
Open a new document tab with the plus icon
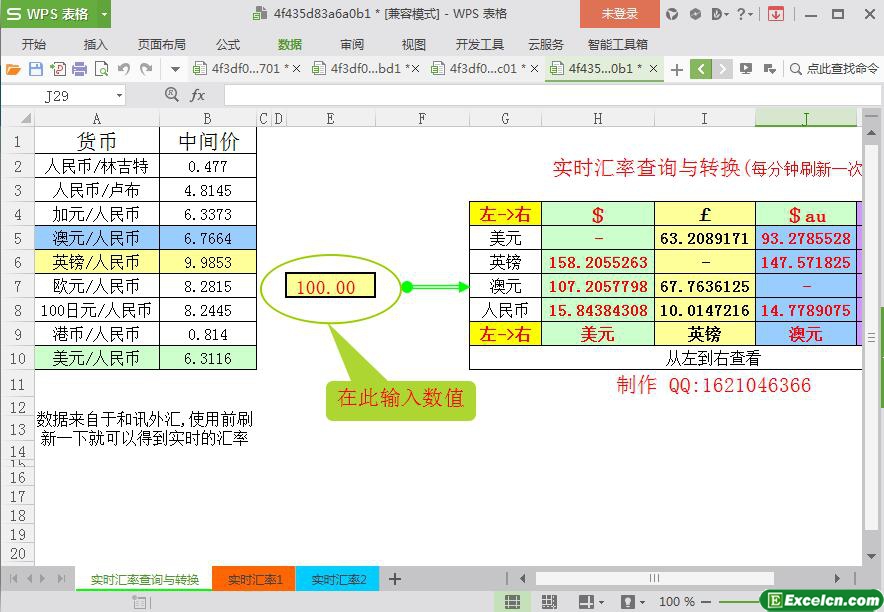[677, 70]
